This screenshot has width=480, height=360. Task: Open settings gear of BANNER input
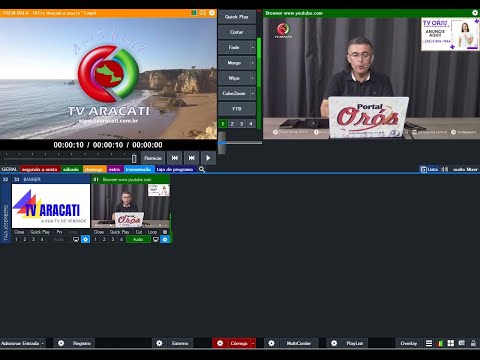tap(85, 239)
